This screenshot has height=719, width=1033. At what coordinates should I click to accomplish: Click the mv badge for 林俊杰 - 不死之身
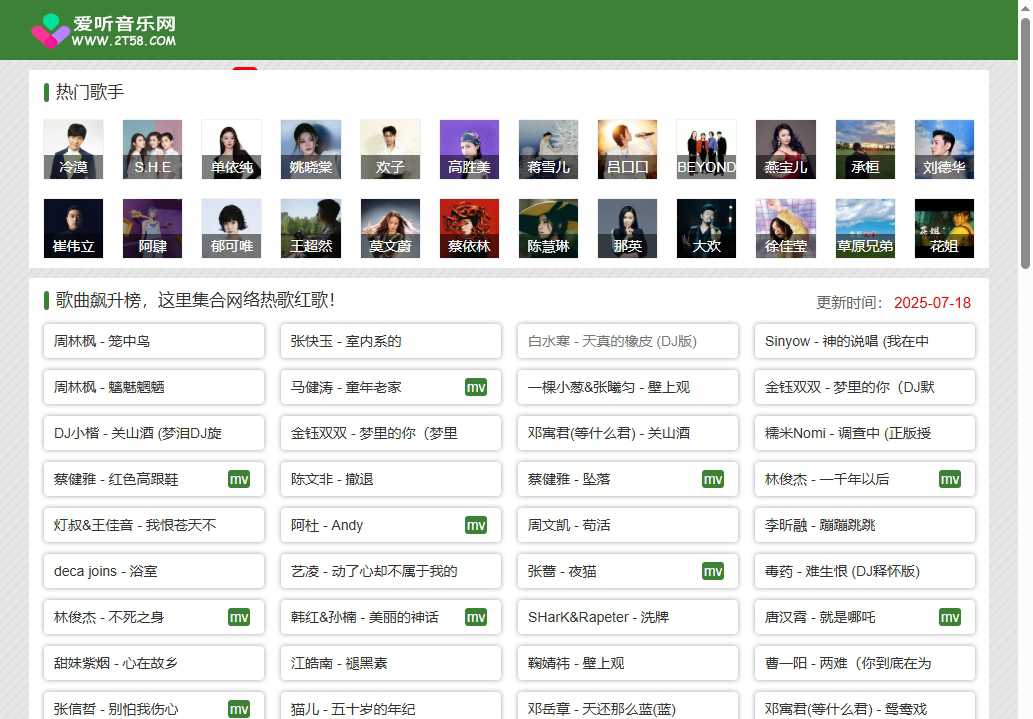[239, 617]
